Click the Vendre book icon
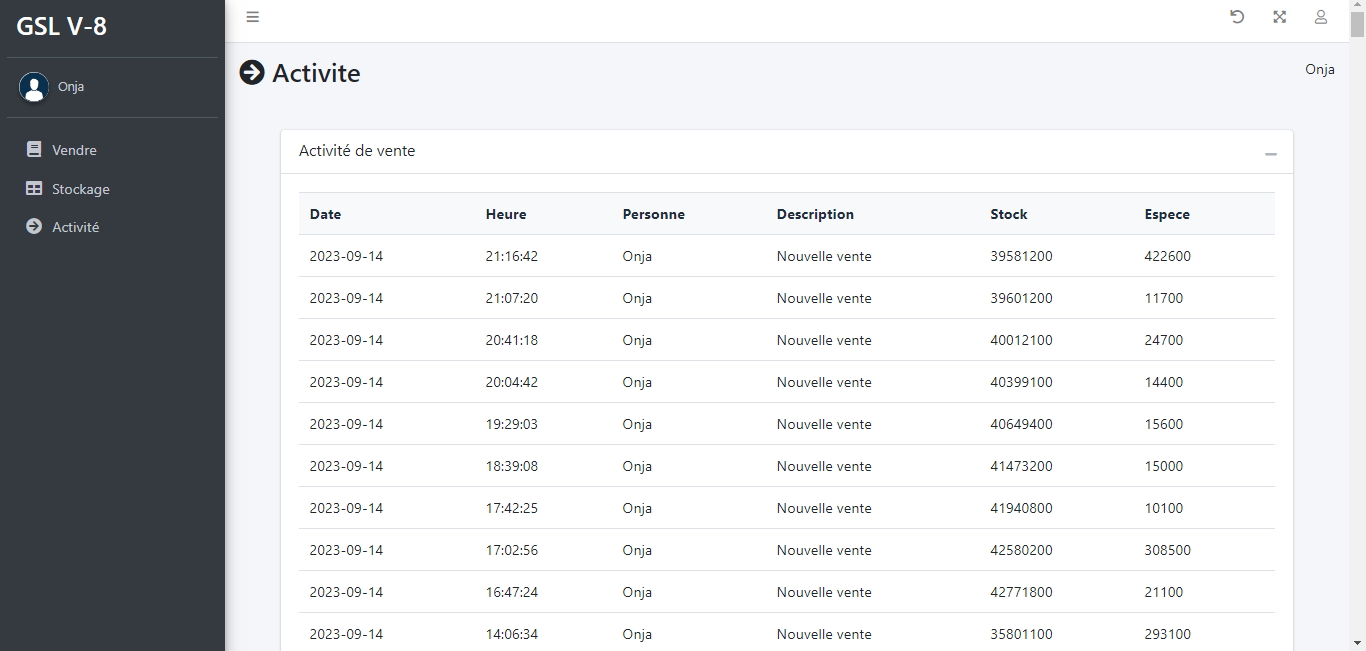Viewport: 1366px width, 651px height. 34,150
